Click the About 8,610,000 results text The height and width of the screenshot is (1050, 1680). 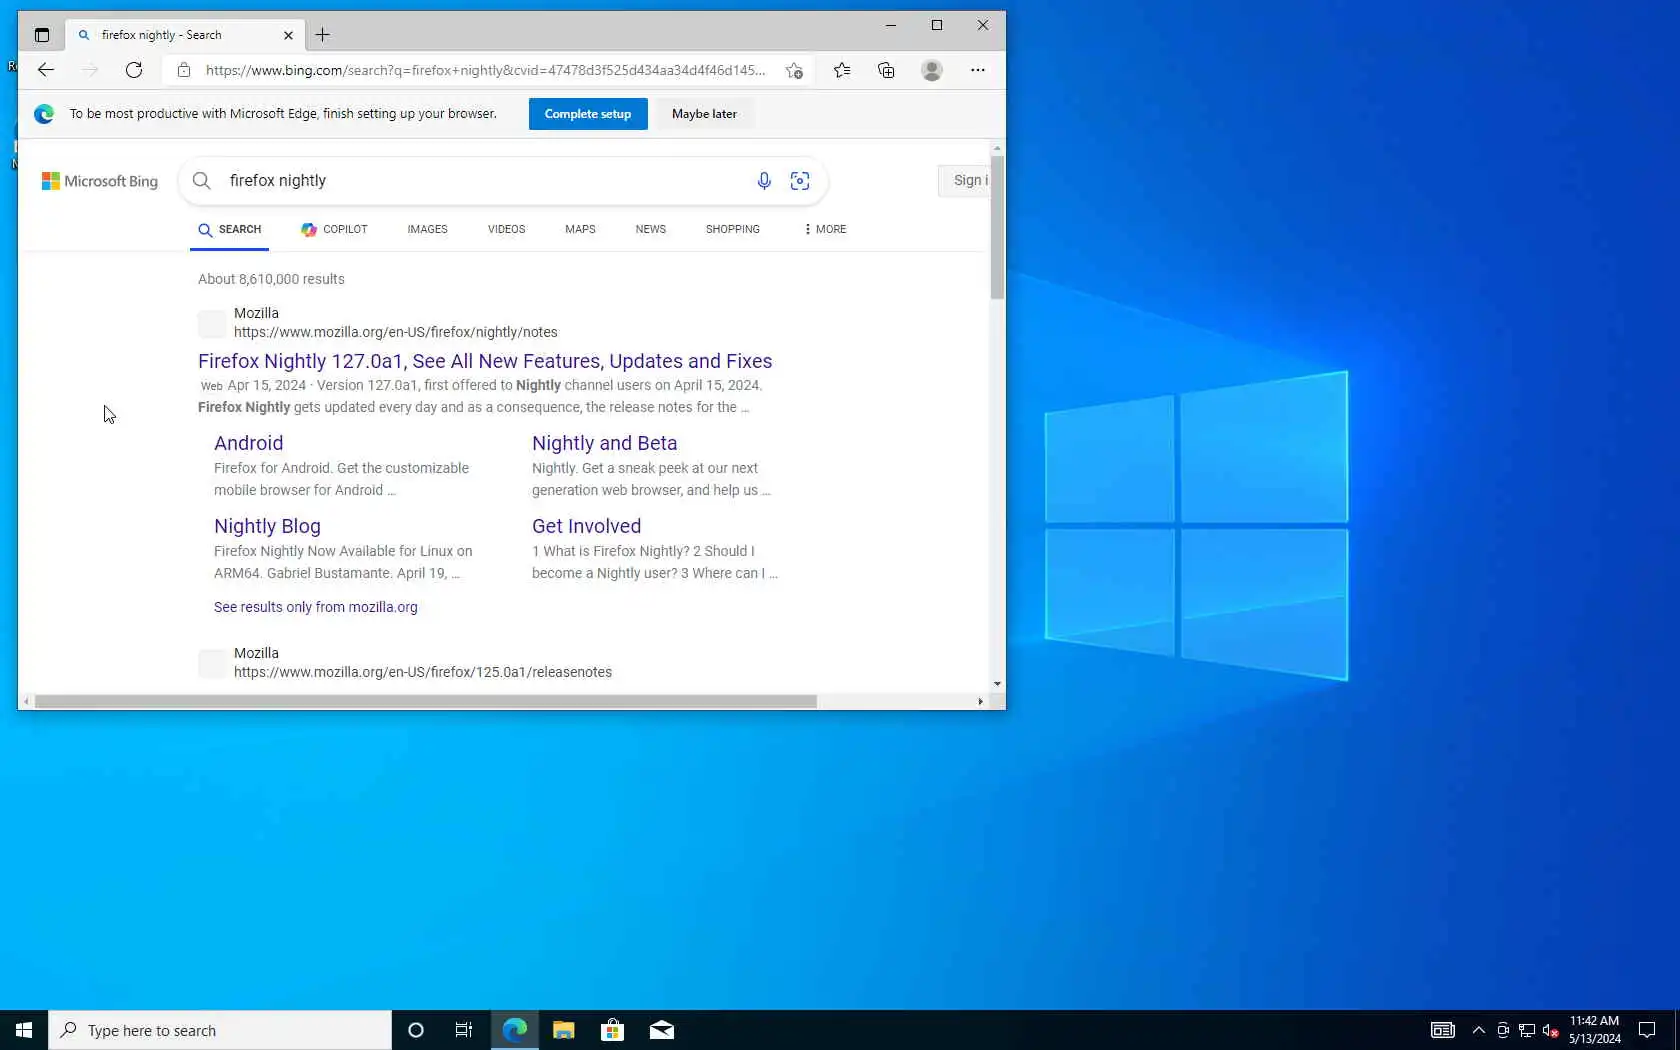(x=271, y=279)
